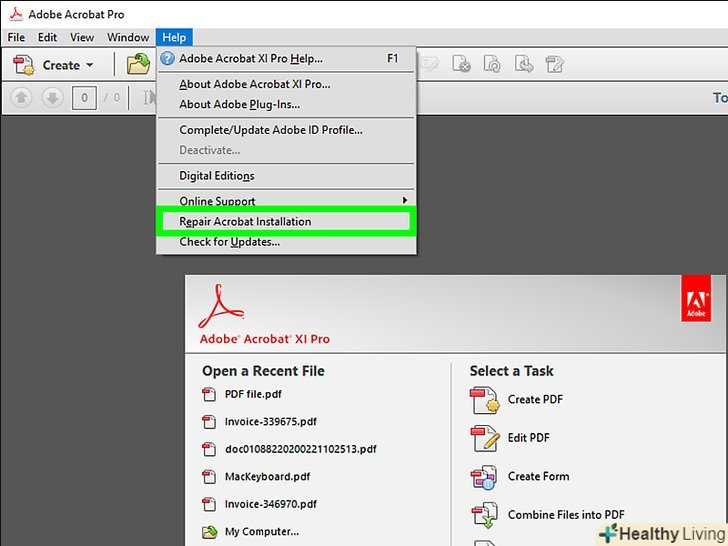Viewport: 728px width, 546px height.
Task: Click the My Computer folder icon
Action: (x=209, y=531)
